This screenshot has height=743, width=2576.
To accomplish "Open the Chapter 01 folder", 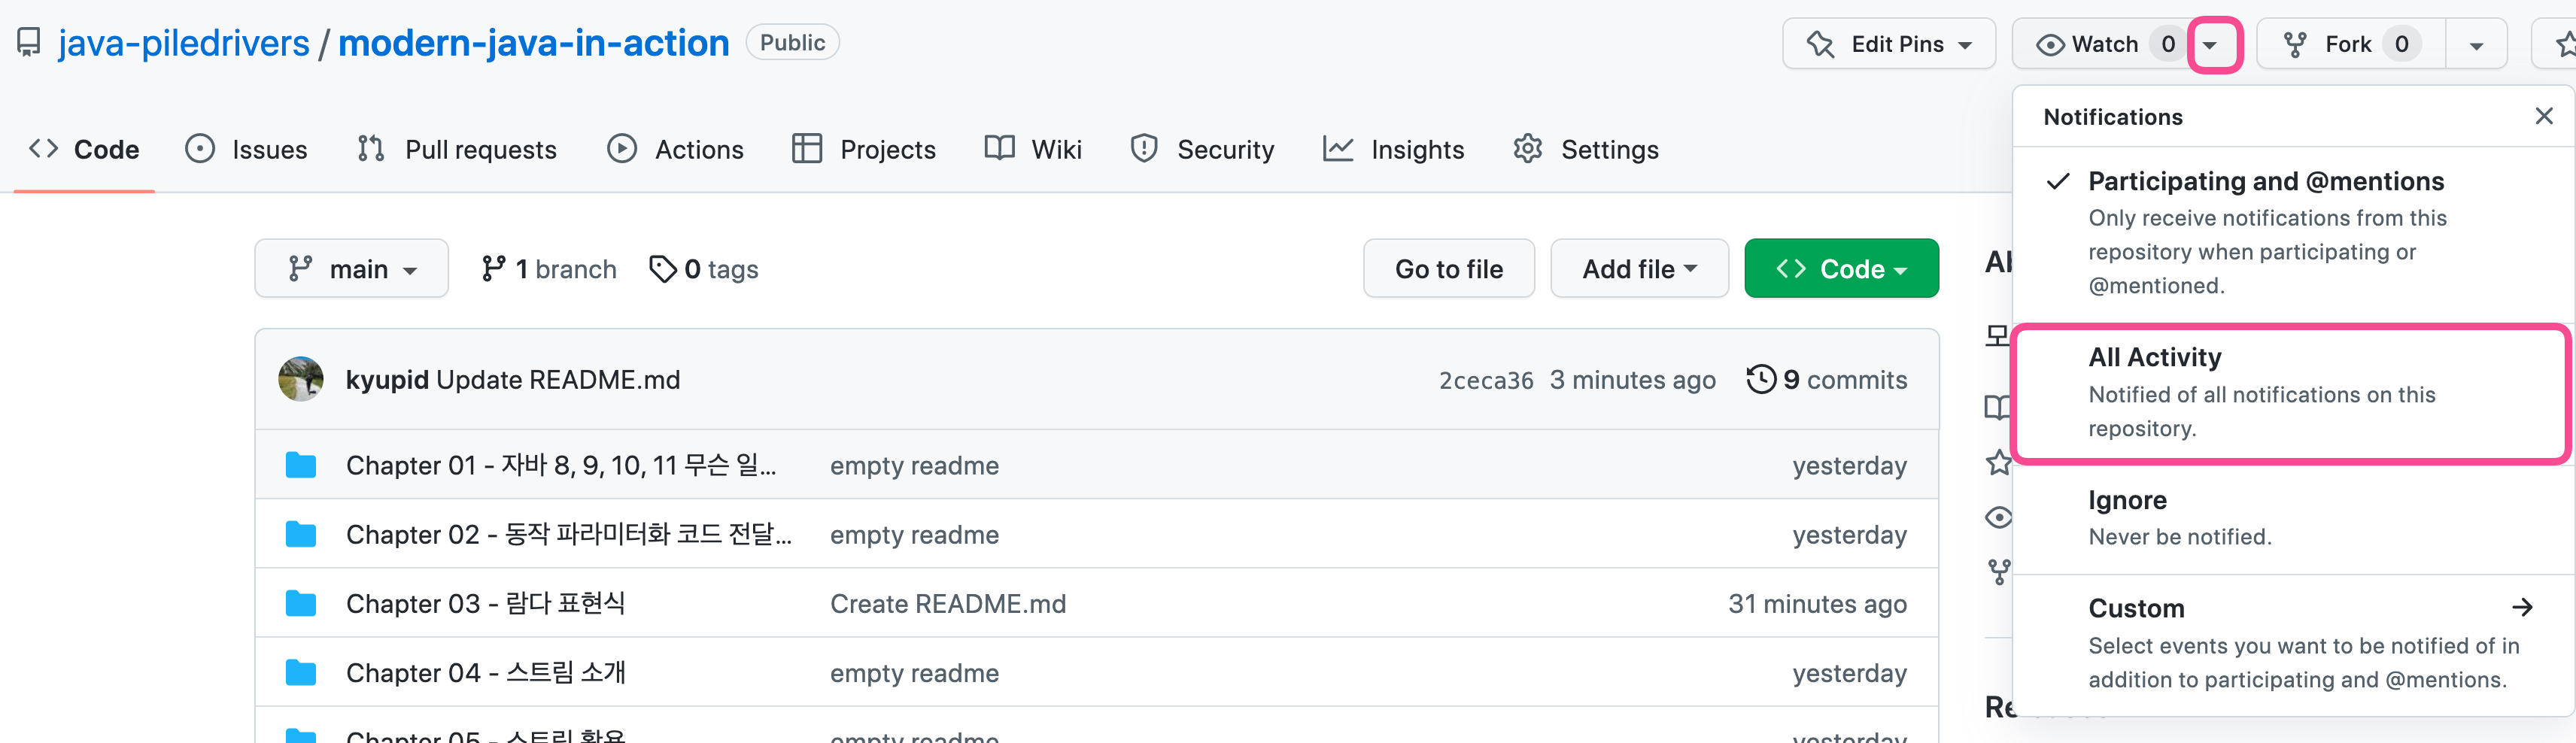I will (x=561, y=465).
